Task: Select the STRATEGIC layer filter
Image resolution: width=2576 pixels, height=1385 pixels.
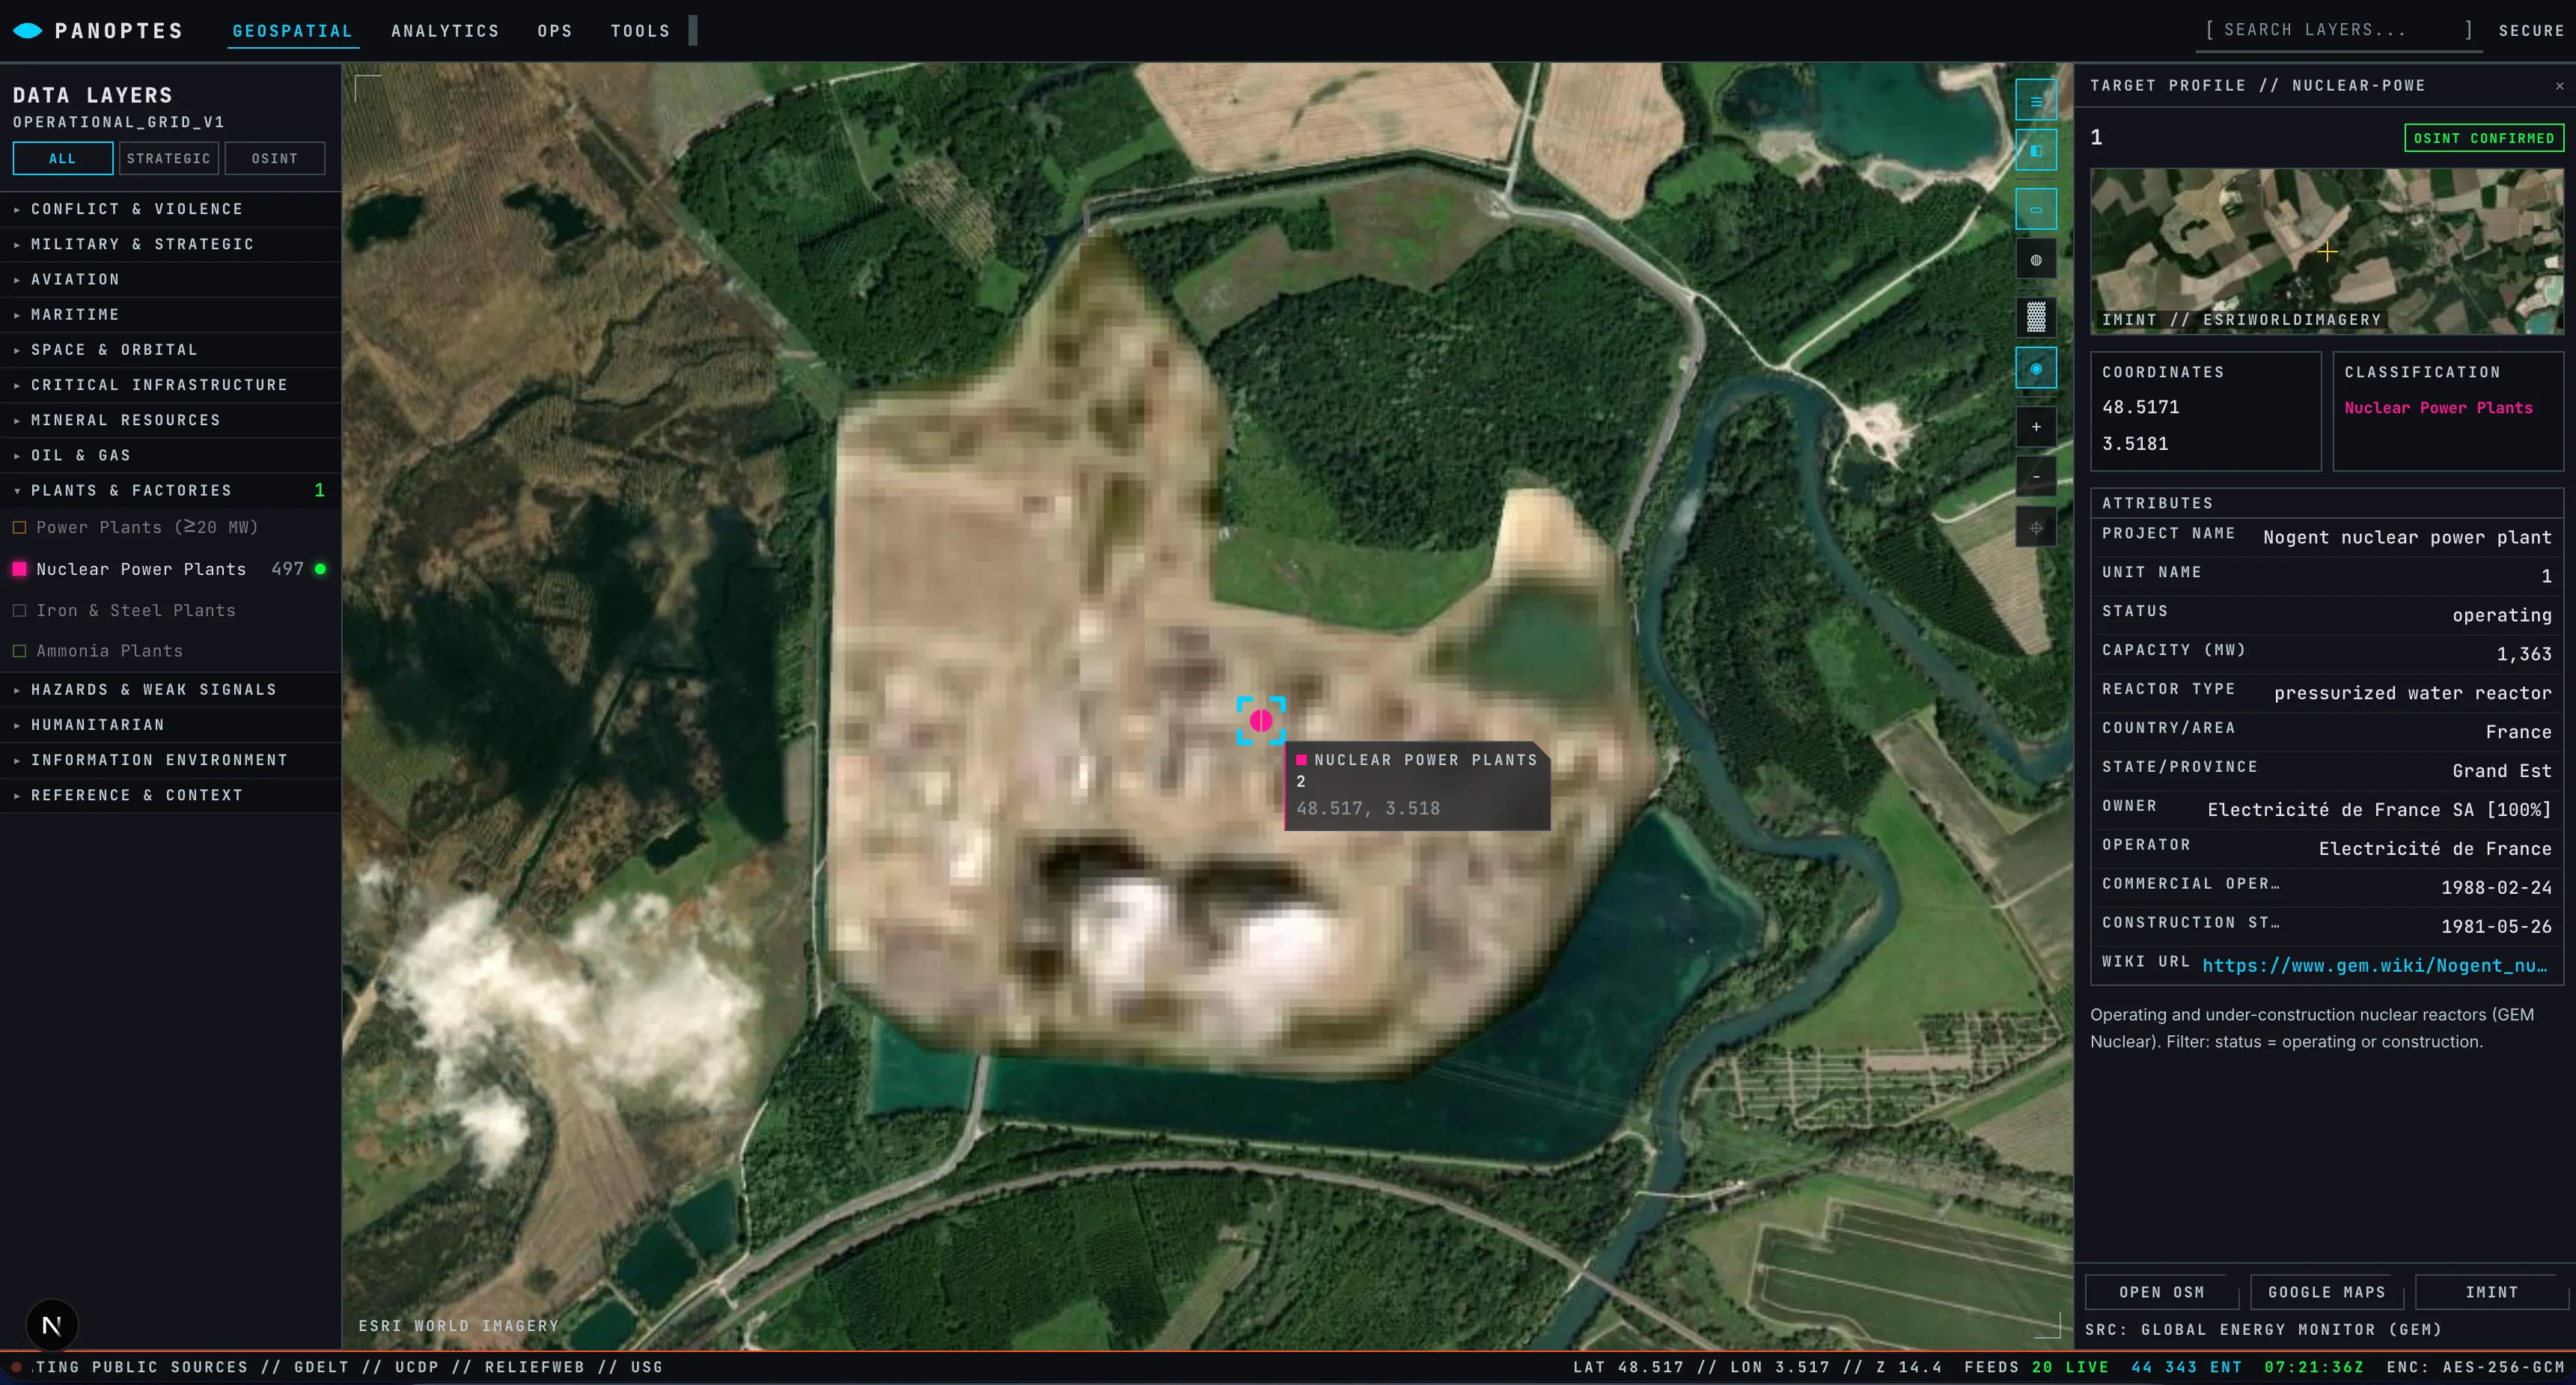Action: coord(169,159)
